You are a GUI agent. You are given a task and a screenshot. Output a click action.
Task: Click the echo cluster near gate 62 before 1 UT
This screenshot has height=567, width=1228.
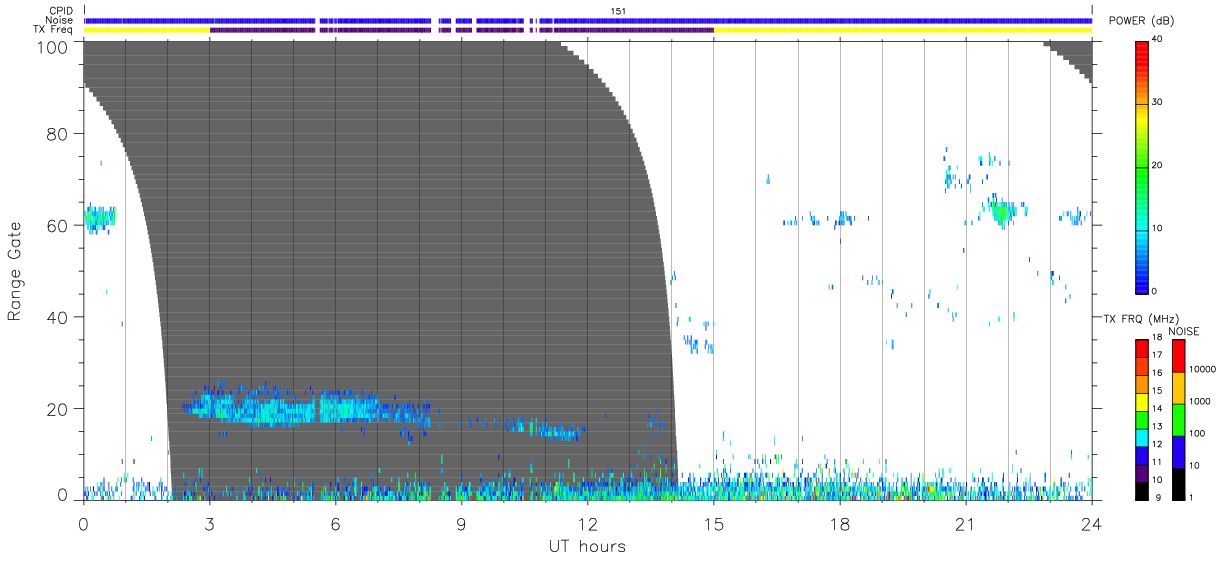point(100,217)
